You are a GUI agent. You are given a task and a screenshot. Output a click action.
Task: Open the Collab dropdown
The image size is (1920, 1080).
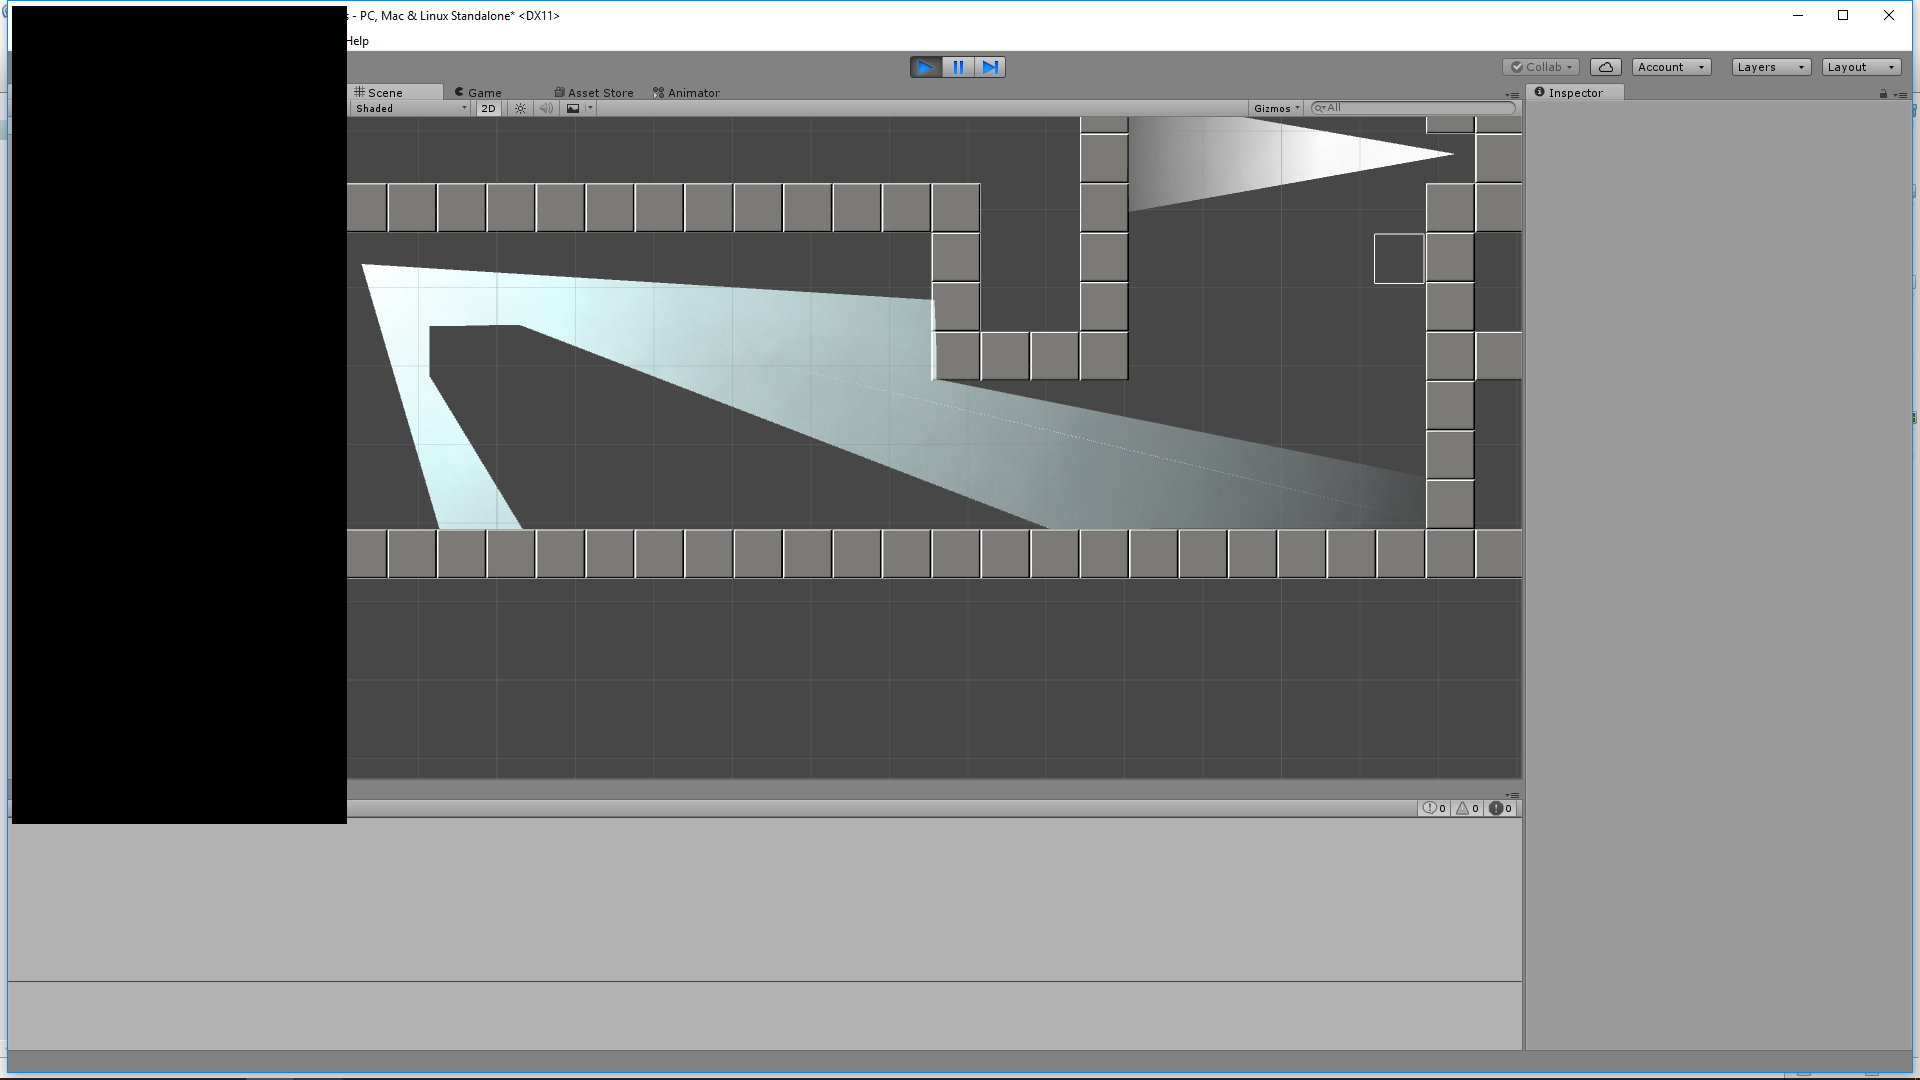coord(1541,67)
